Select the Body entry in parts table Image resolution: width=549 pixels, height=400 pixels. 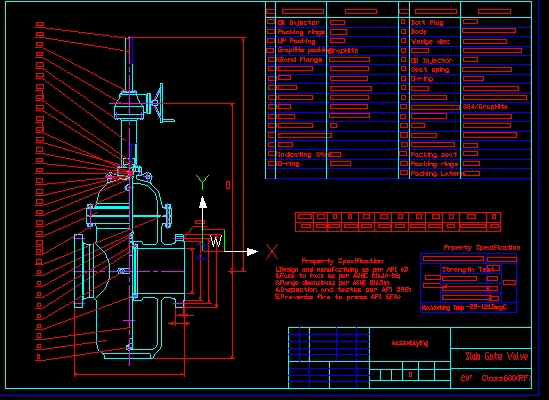click(x=419, y=32)
